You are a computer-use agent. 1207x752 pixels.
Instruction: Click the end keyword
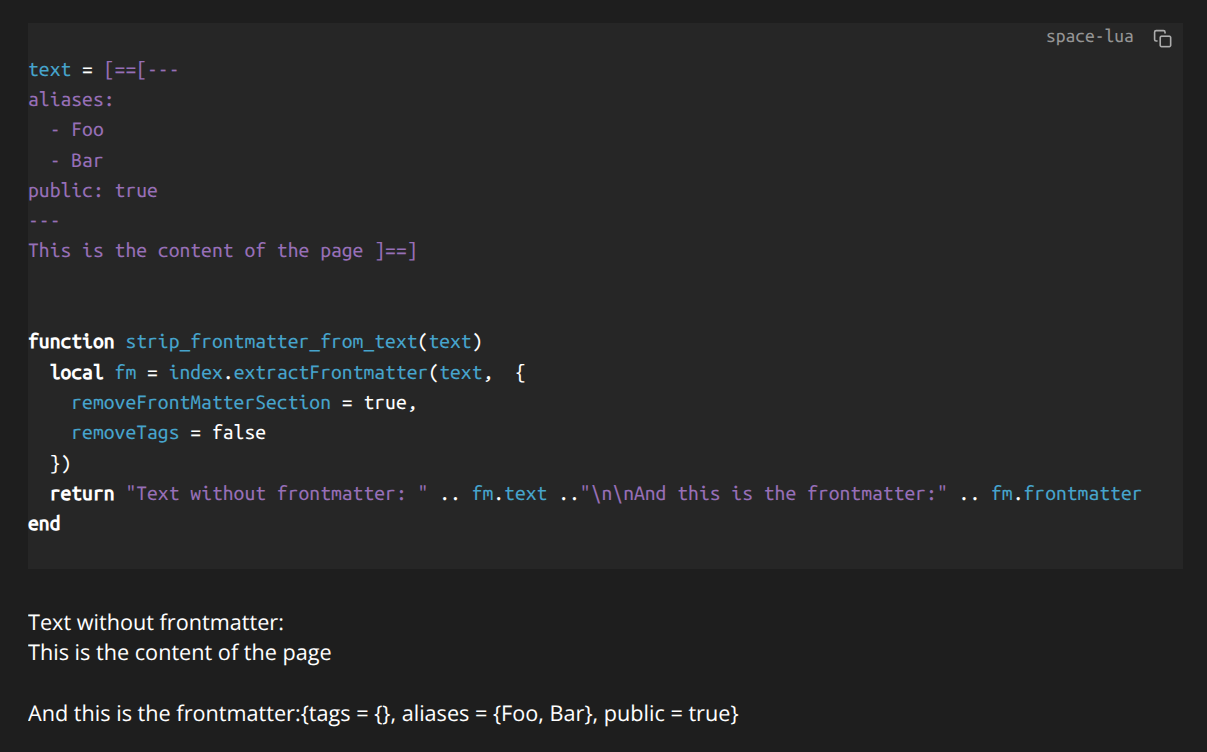point(44,524)
